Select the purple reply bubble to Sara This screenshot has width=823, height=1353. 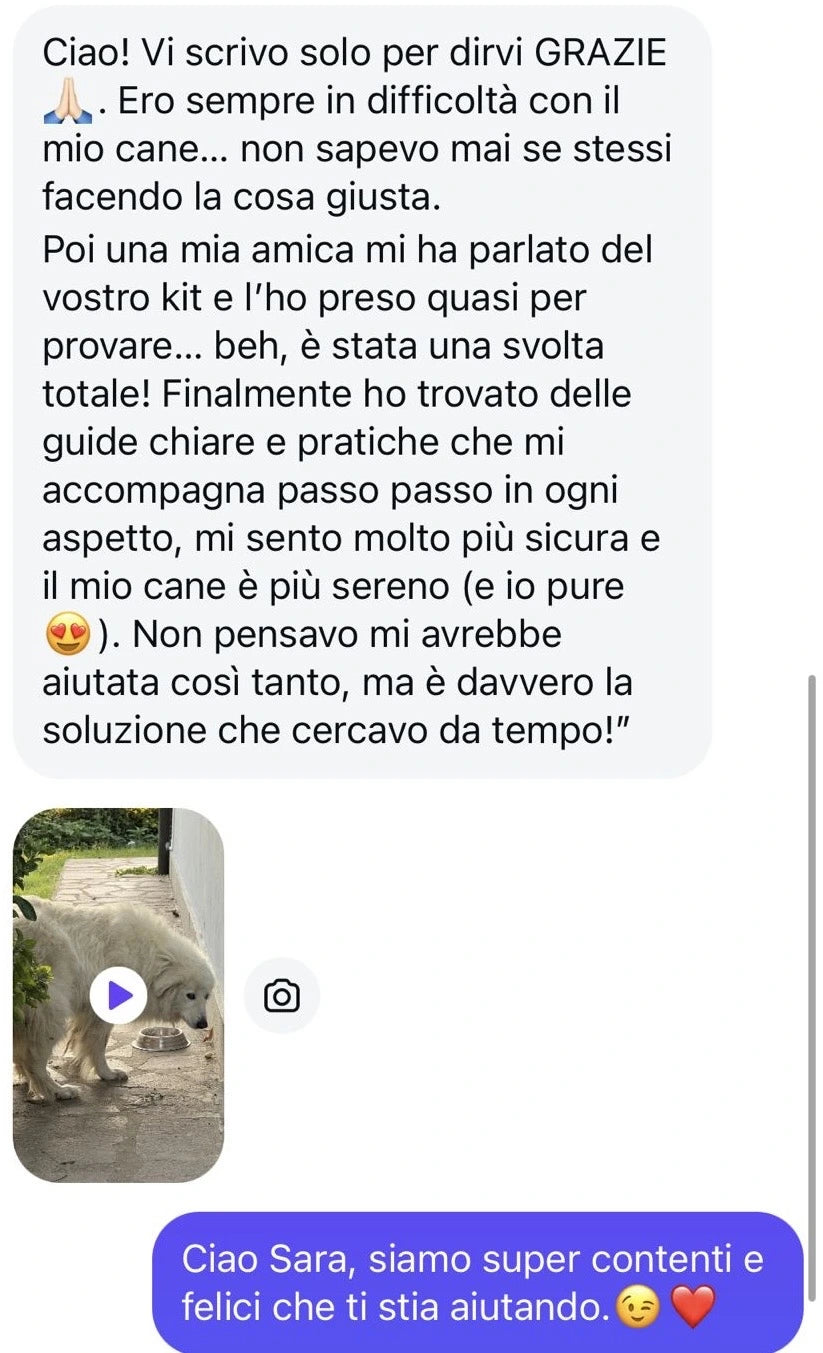[x=478, y=1283]
